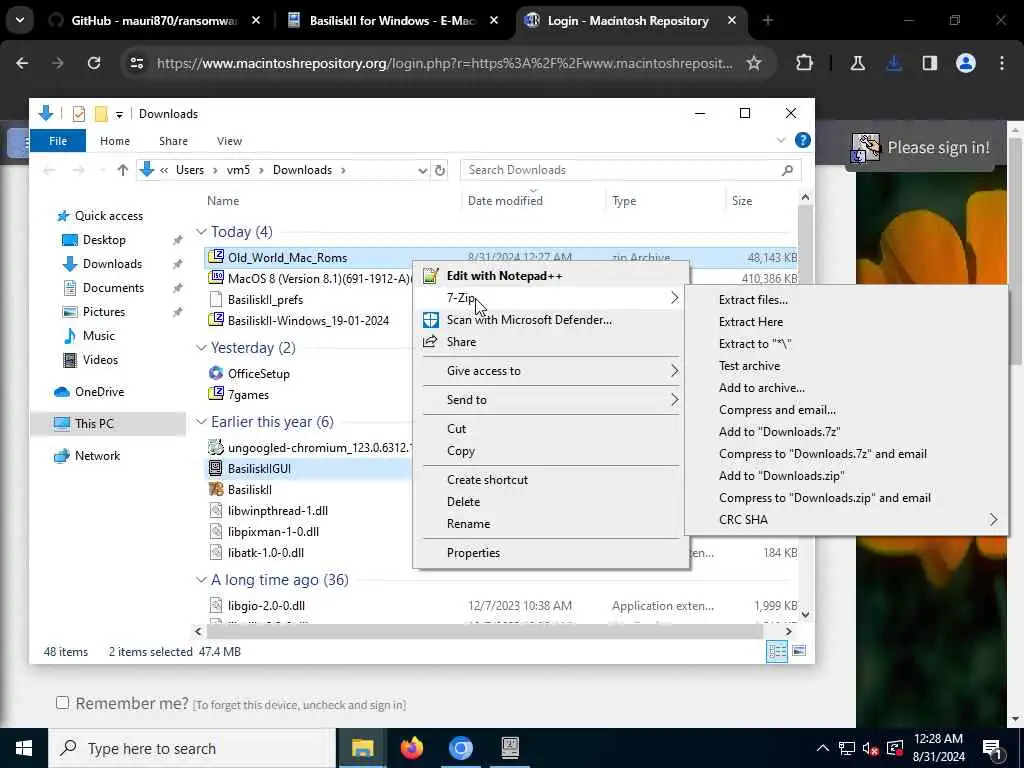Click the taskbar search box
The image size is (1024, 768).
coord(193,748)
